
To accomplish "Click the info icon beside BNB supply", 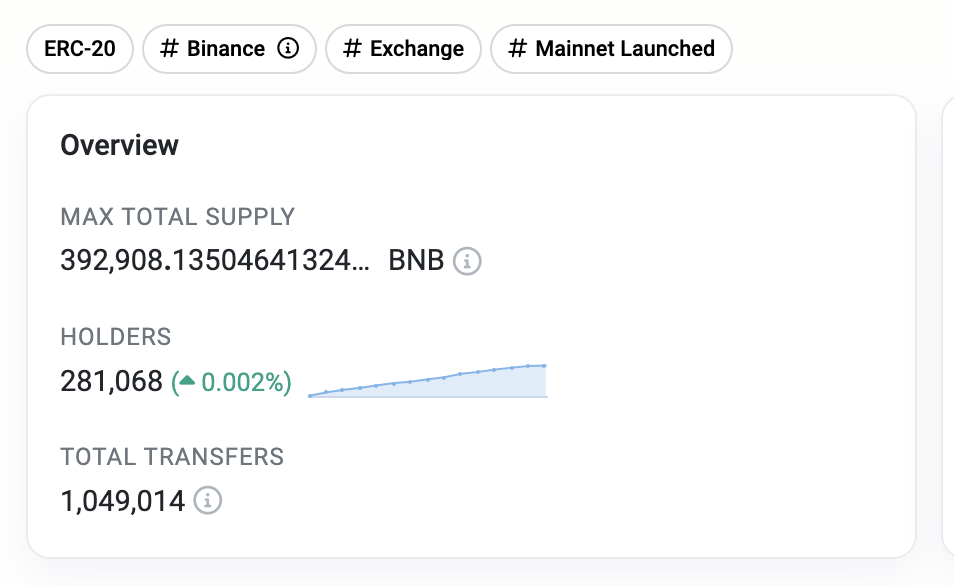I will pyautogui.click(x=466, y=261).
